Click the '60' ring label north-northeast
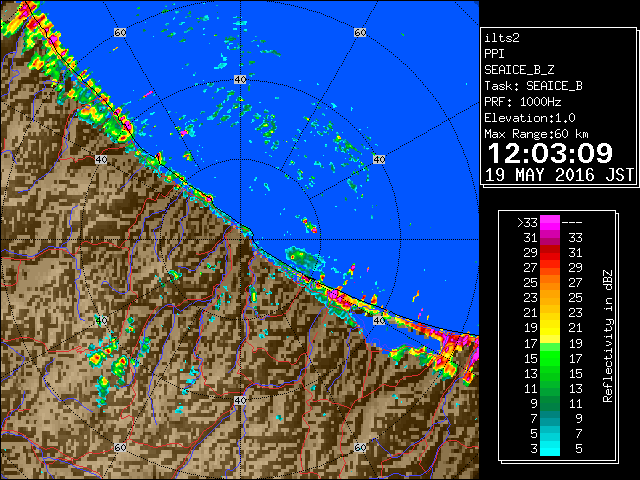The width and height of the screenshot is (640, 480). pyautogui.click(x=360, y=32)
